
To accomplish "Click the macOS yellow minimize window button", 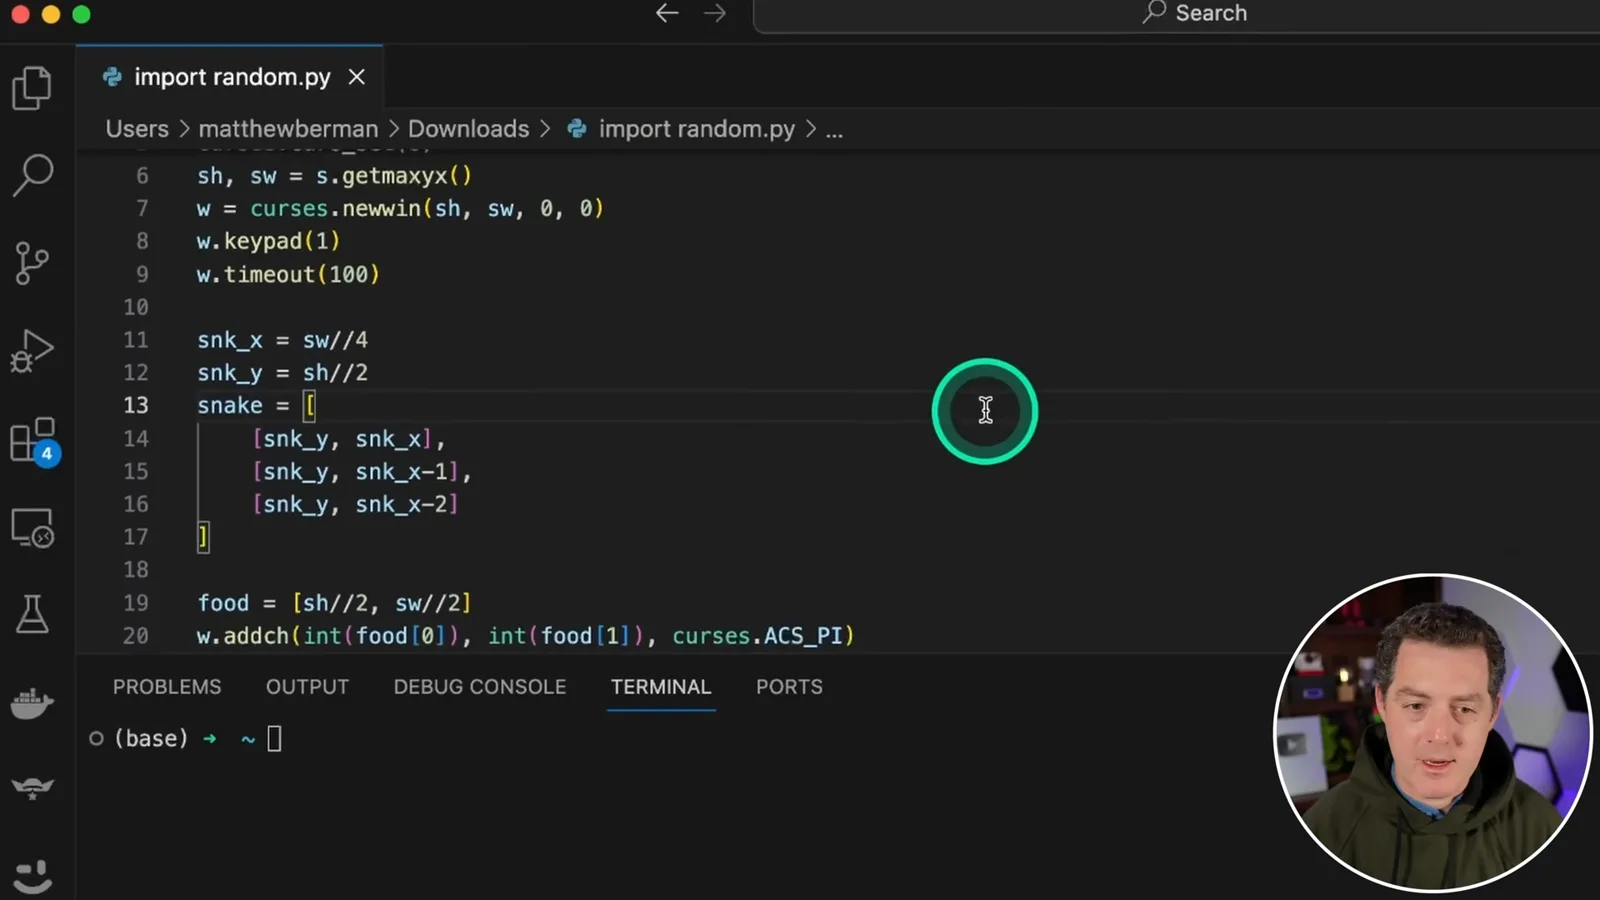I will (51, 14).
